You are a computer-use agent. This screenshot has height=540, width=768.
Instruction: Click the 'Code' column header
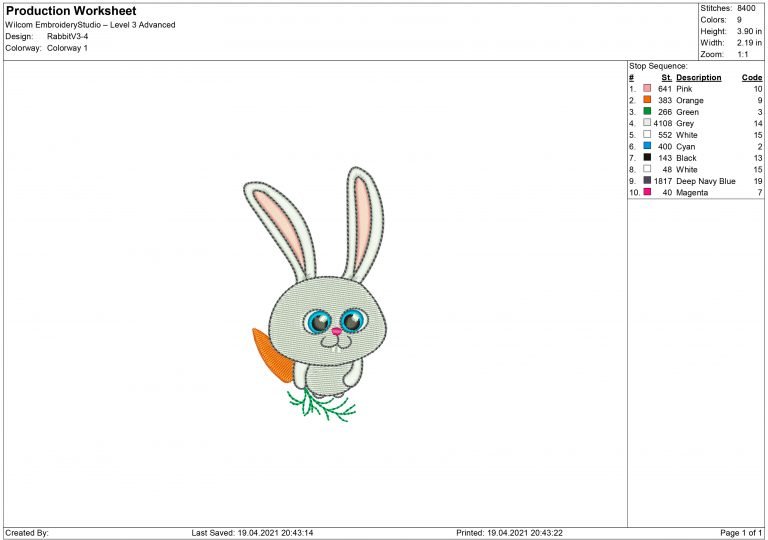pyautogui.click(x=752, y=77)
